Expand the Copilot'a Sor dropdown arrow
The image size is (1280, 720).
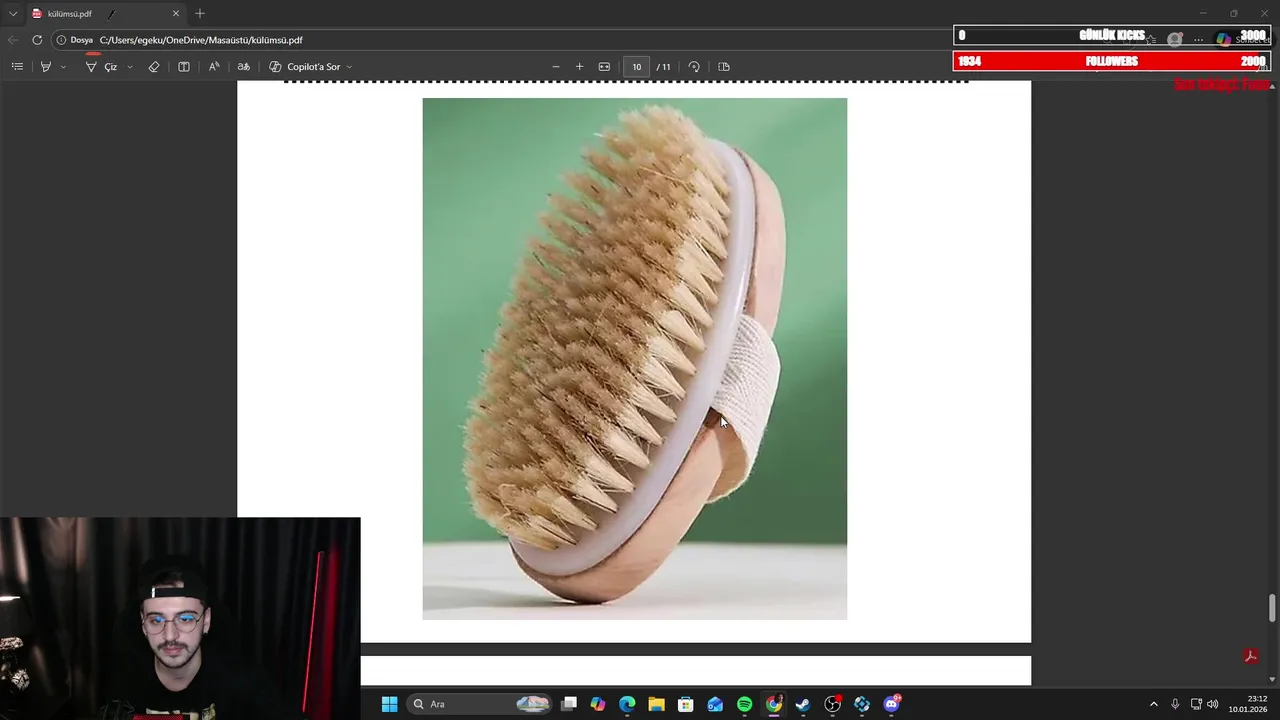(x=349, y=67)
